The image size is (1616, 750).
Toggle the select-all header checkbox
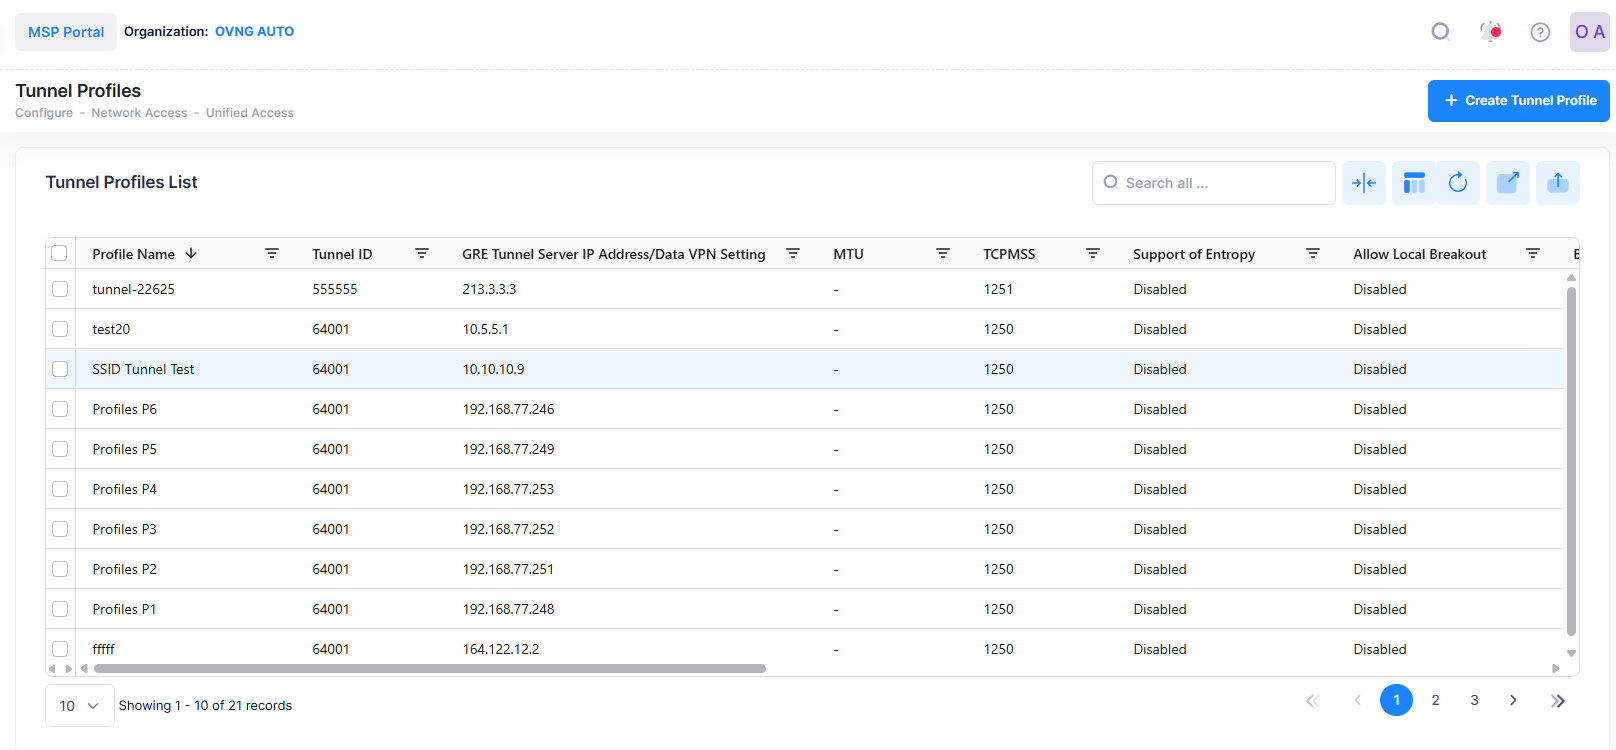point(60,254)
